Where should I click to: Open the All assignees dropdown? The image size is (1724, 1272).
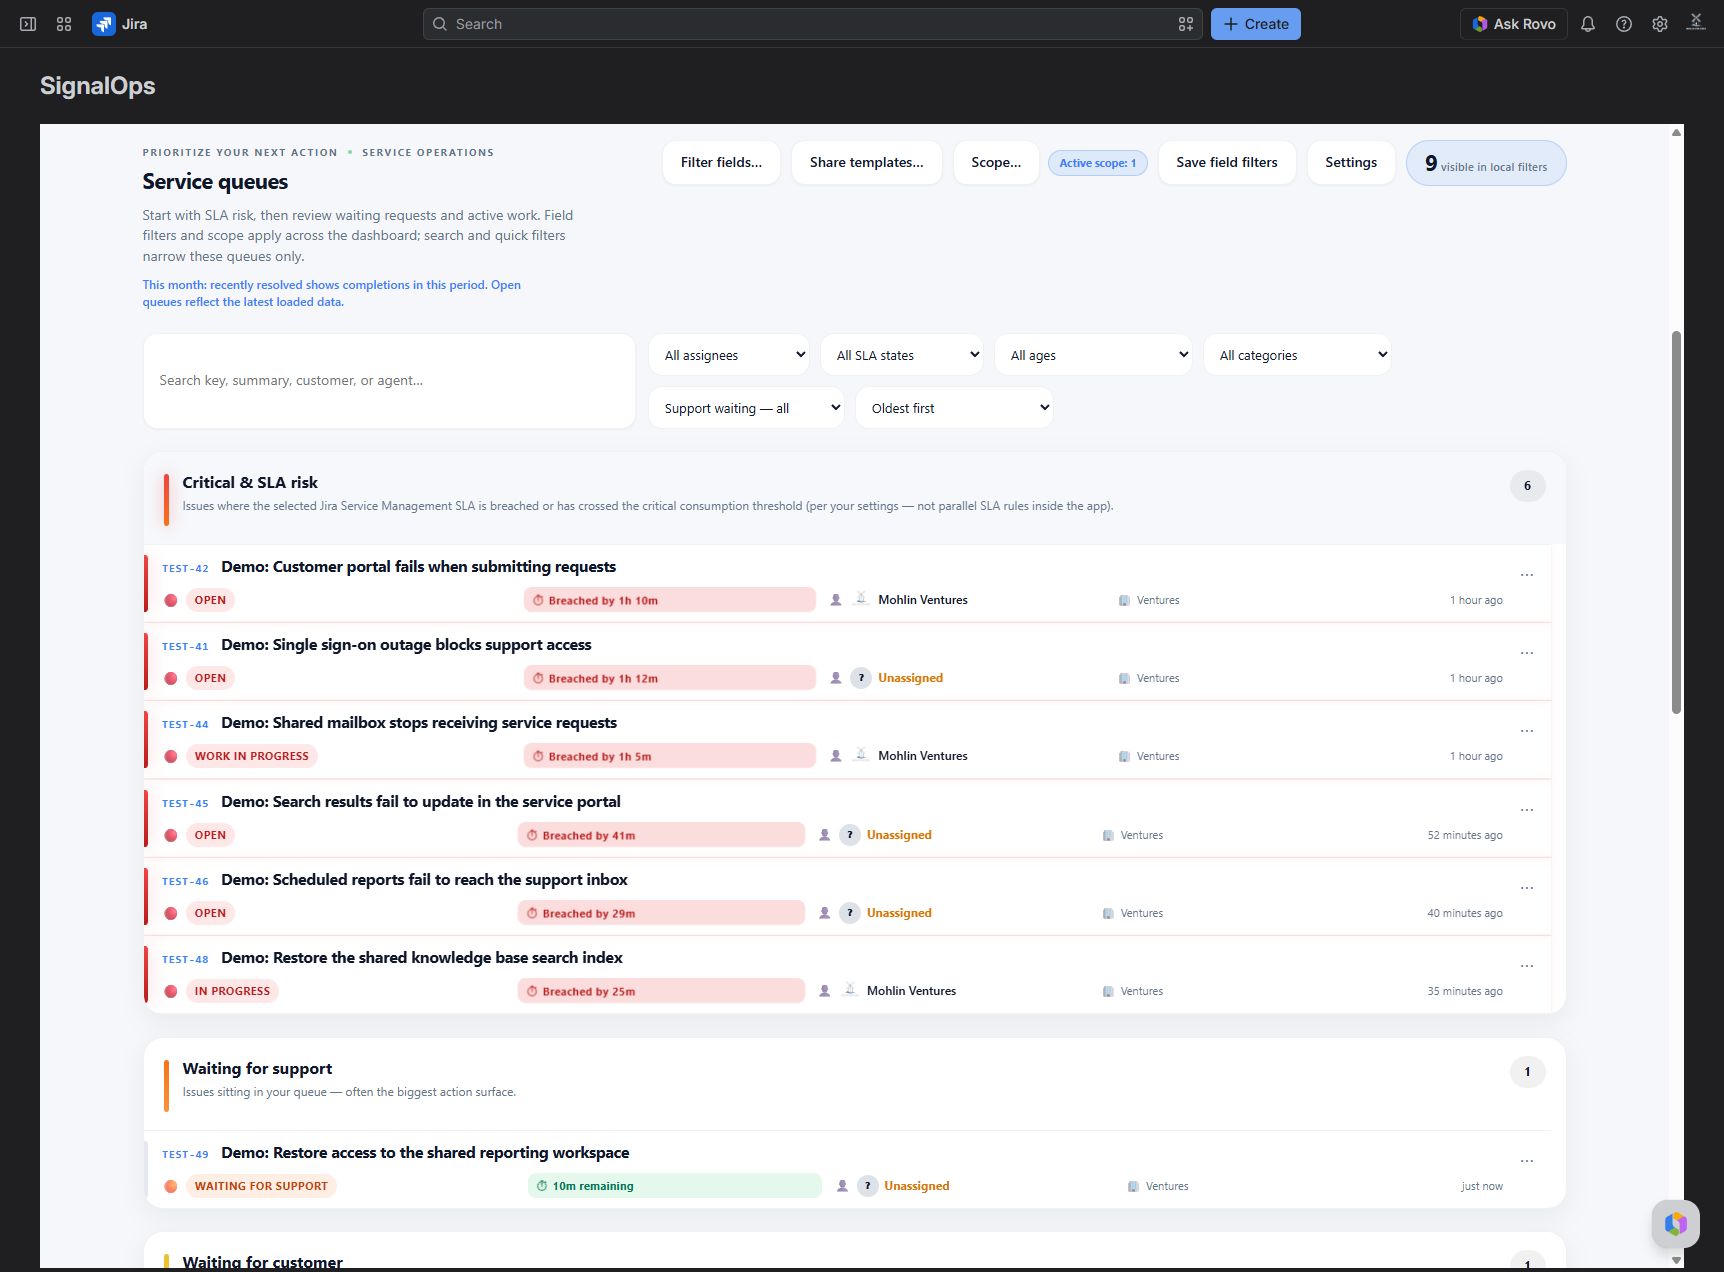pyautogui.click(x=729, y=355)
